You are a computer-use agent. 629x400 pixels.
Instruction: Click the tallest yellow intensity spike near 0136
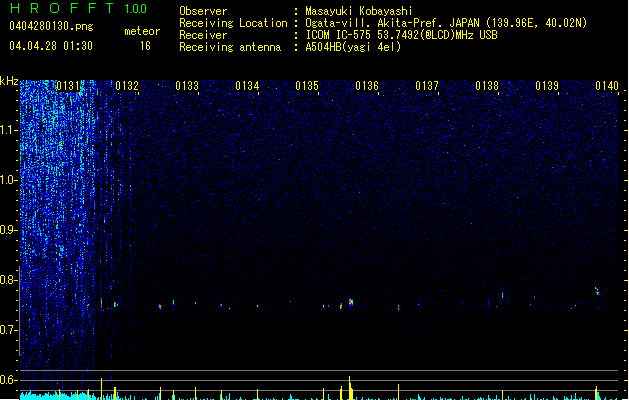pos(350,388)
